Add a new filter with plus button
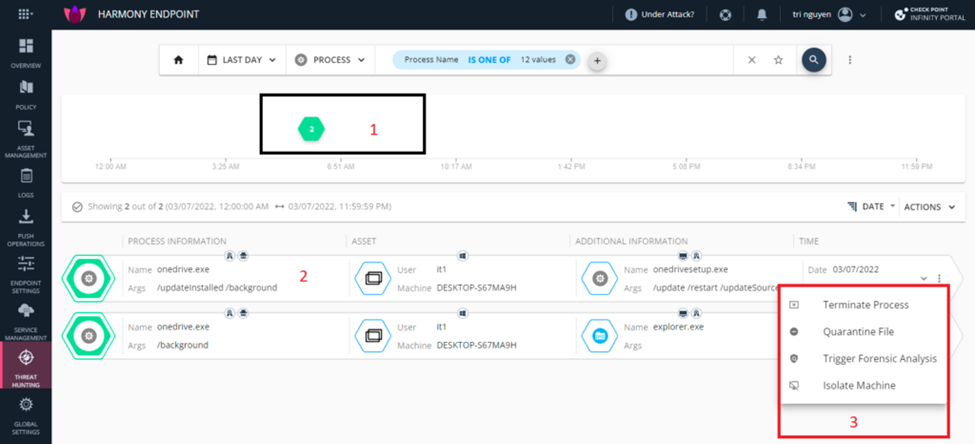 pyautogui.click(x=597, y=61)
